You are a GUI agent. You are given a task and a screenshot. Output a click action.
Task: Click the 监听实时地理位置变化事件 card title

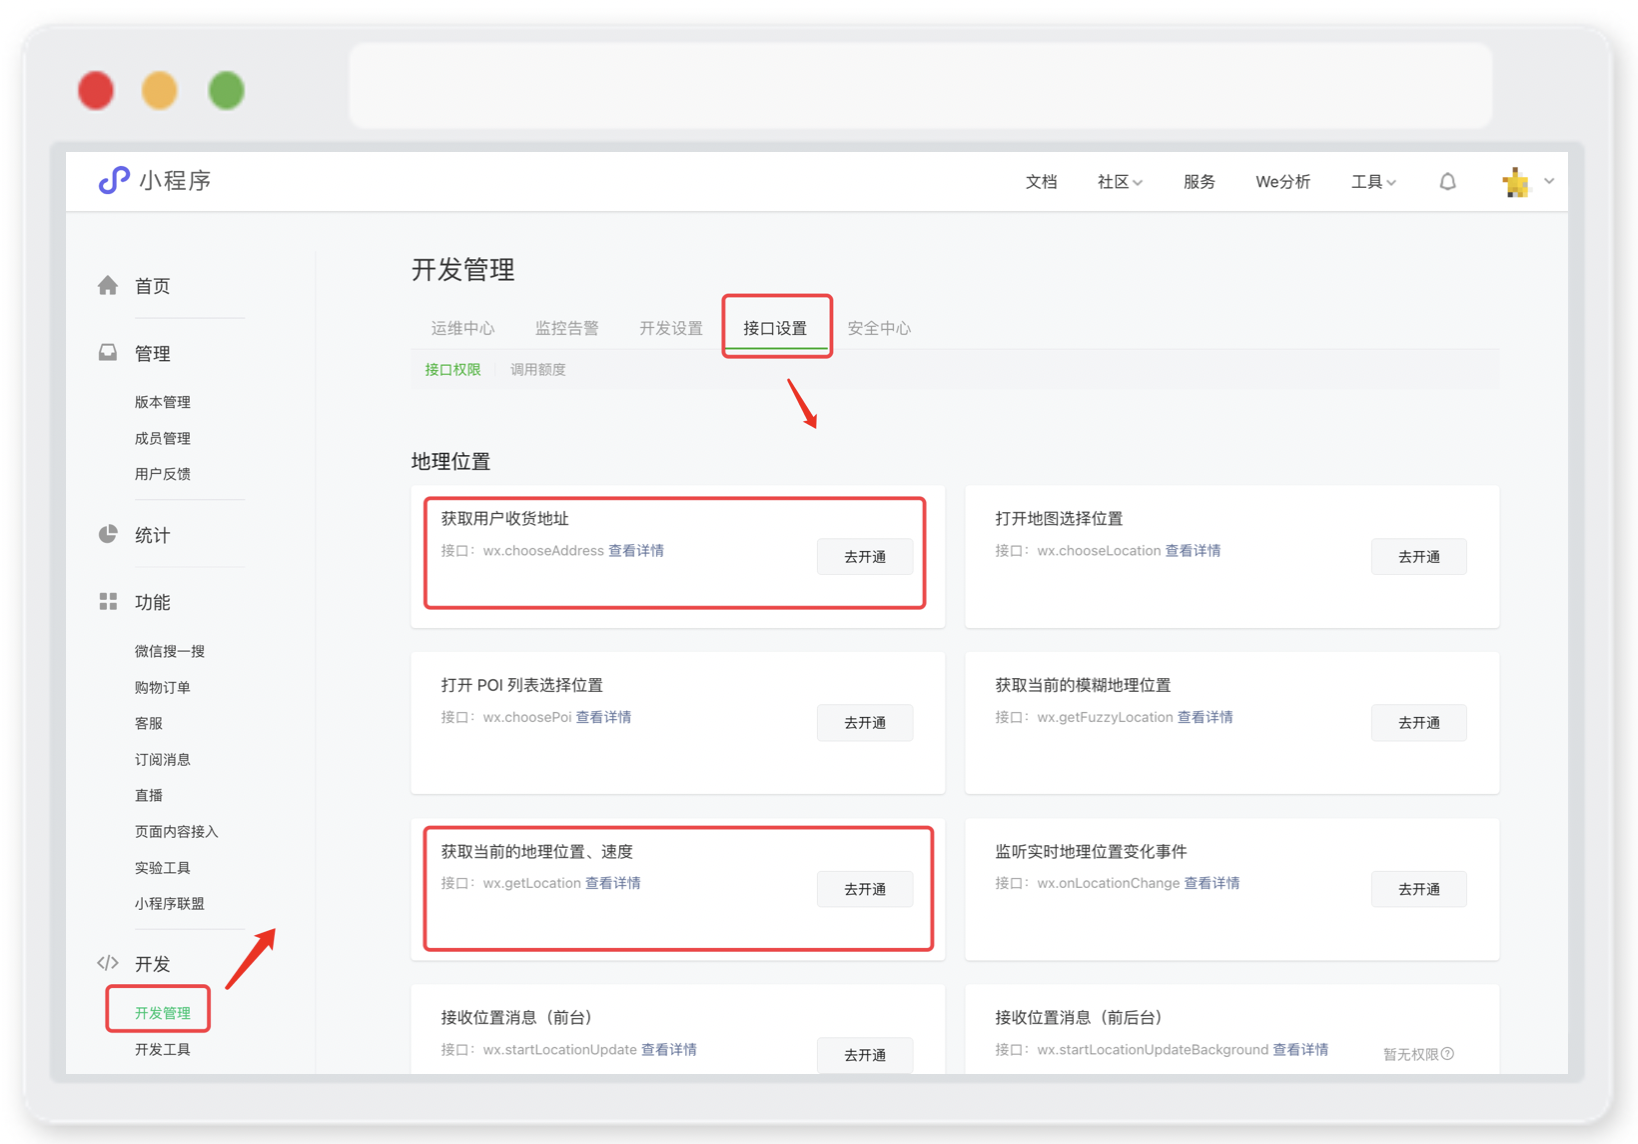click(x=1091, y=851)
